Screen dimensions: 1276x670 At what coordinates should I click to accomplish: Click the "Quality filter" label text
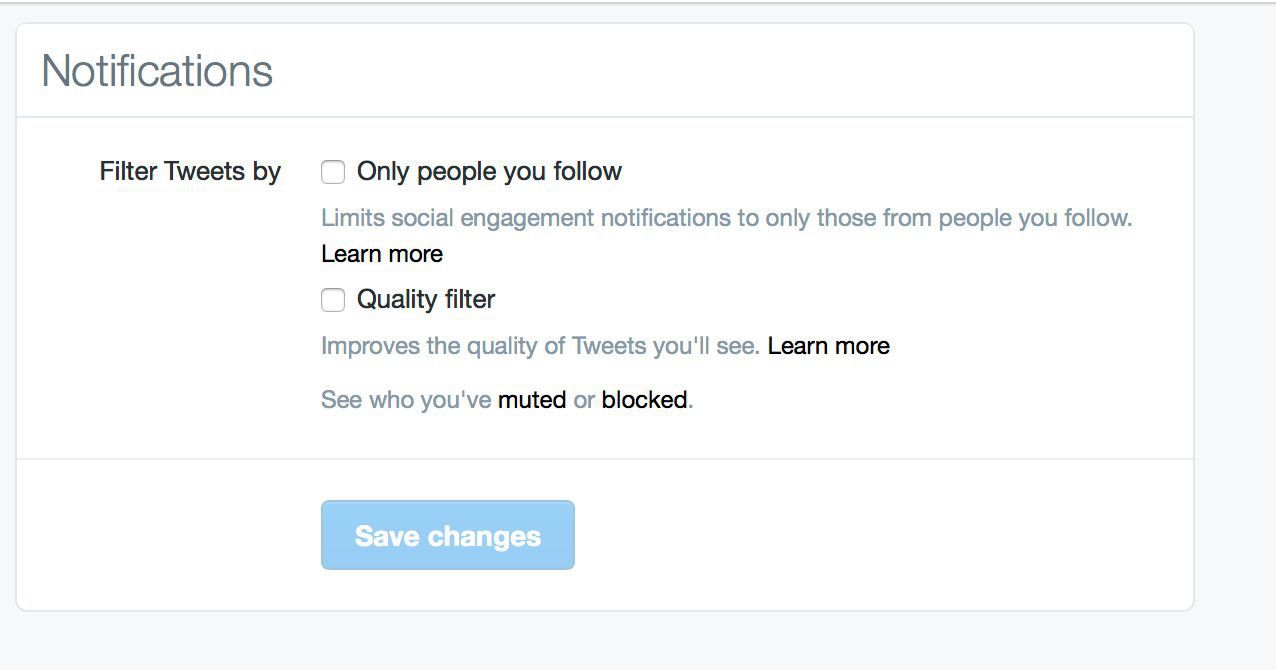(x=426, y=300)
